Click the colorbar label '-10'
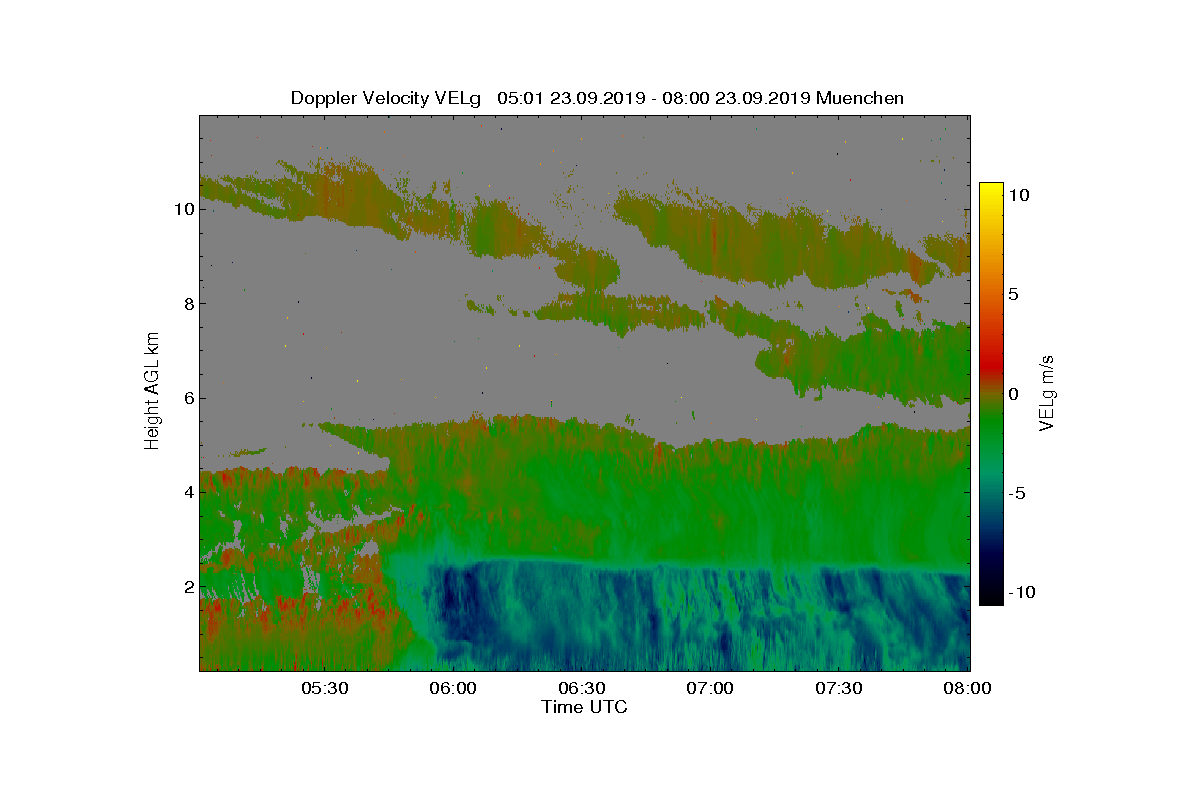 (x=1021, y=592)
